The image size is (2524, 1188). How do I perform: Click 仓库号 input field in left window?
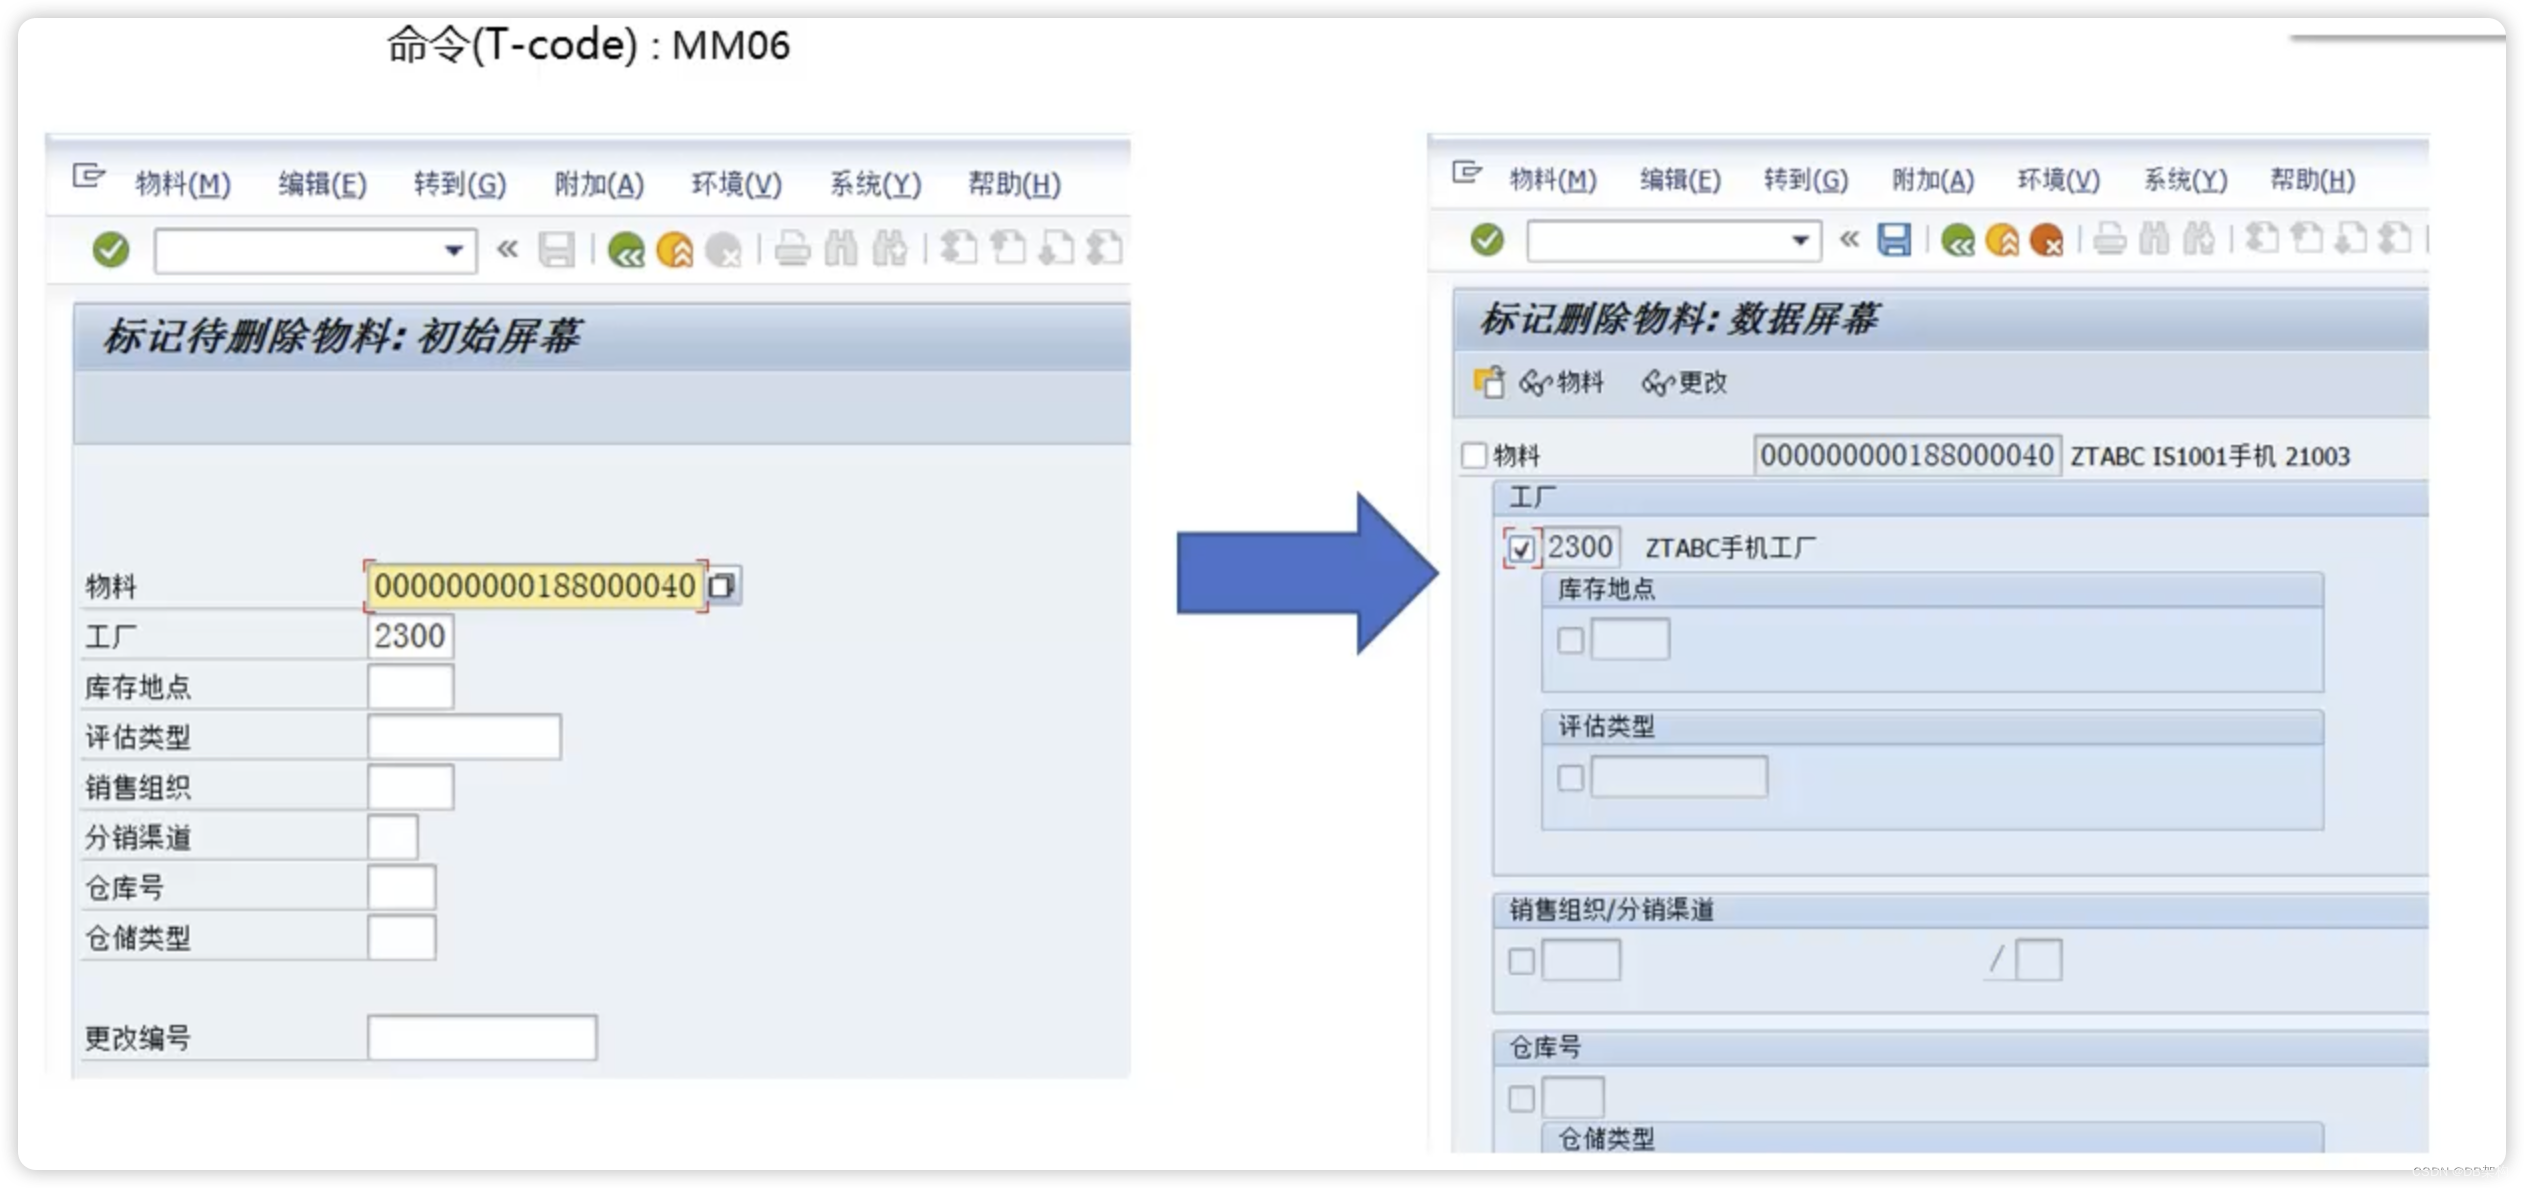pyautogui.click(x=401, y=887)
